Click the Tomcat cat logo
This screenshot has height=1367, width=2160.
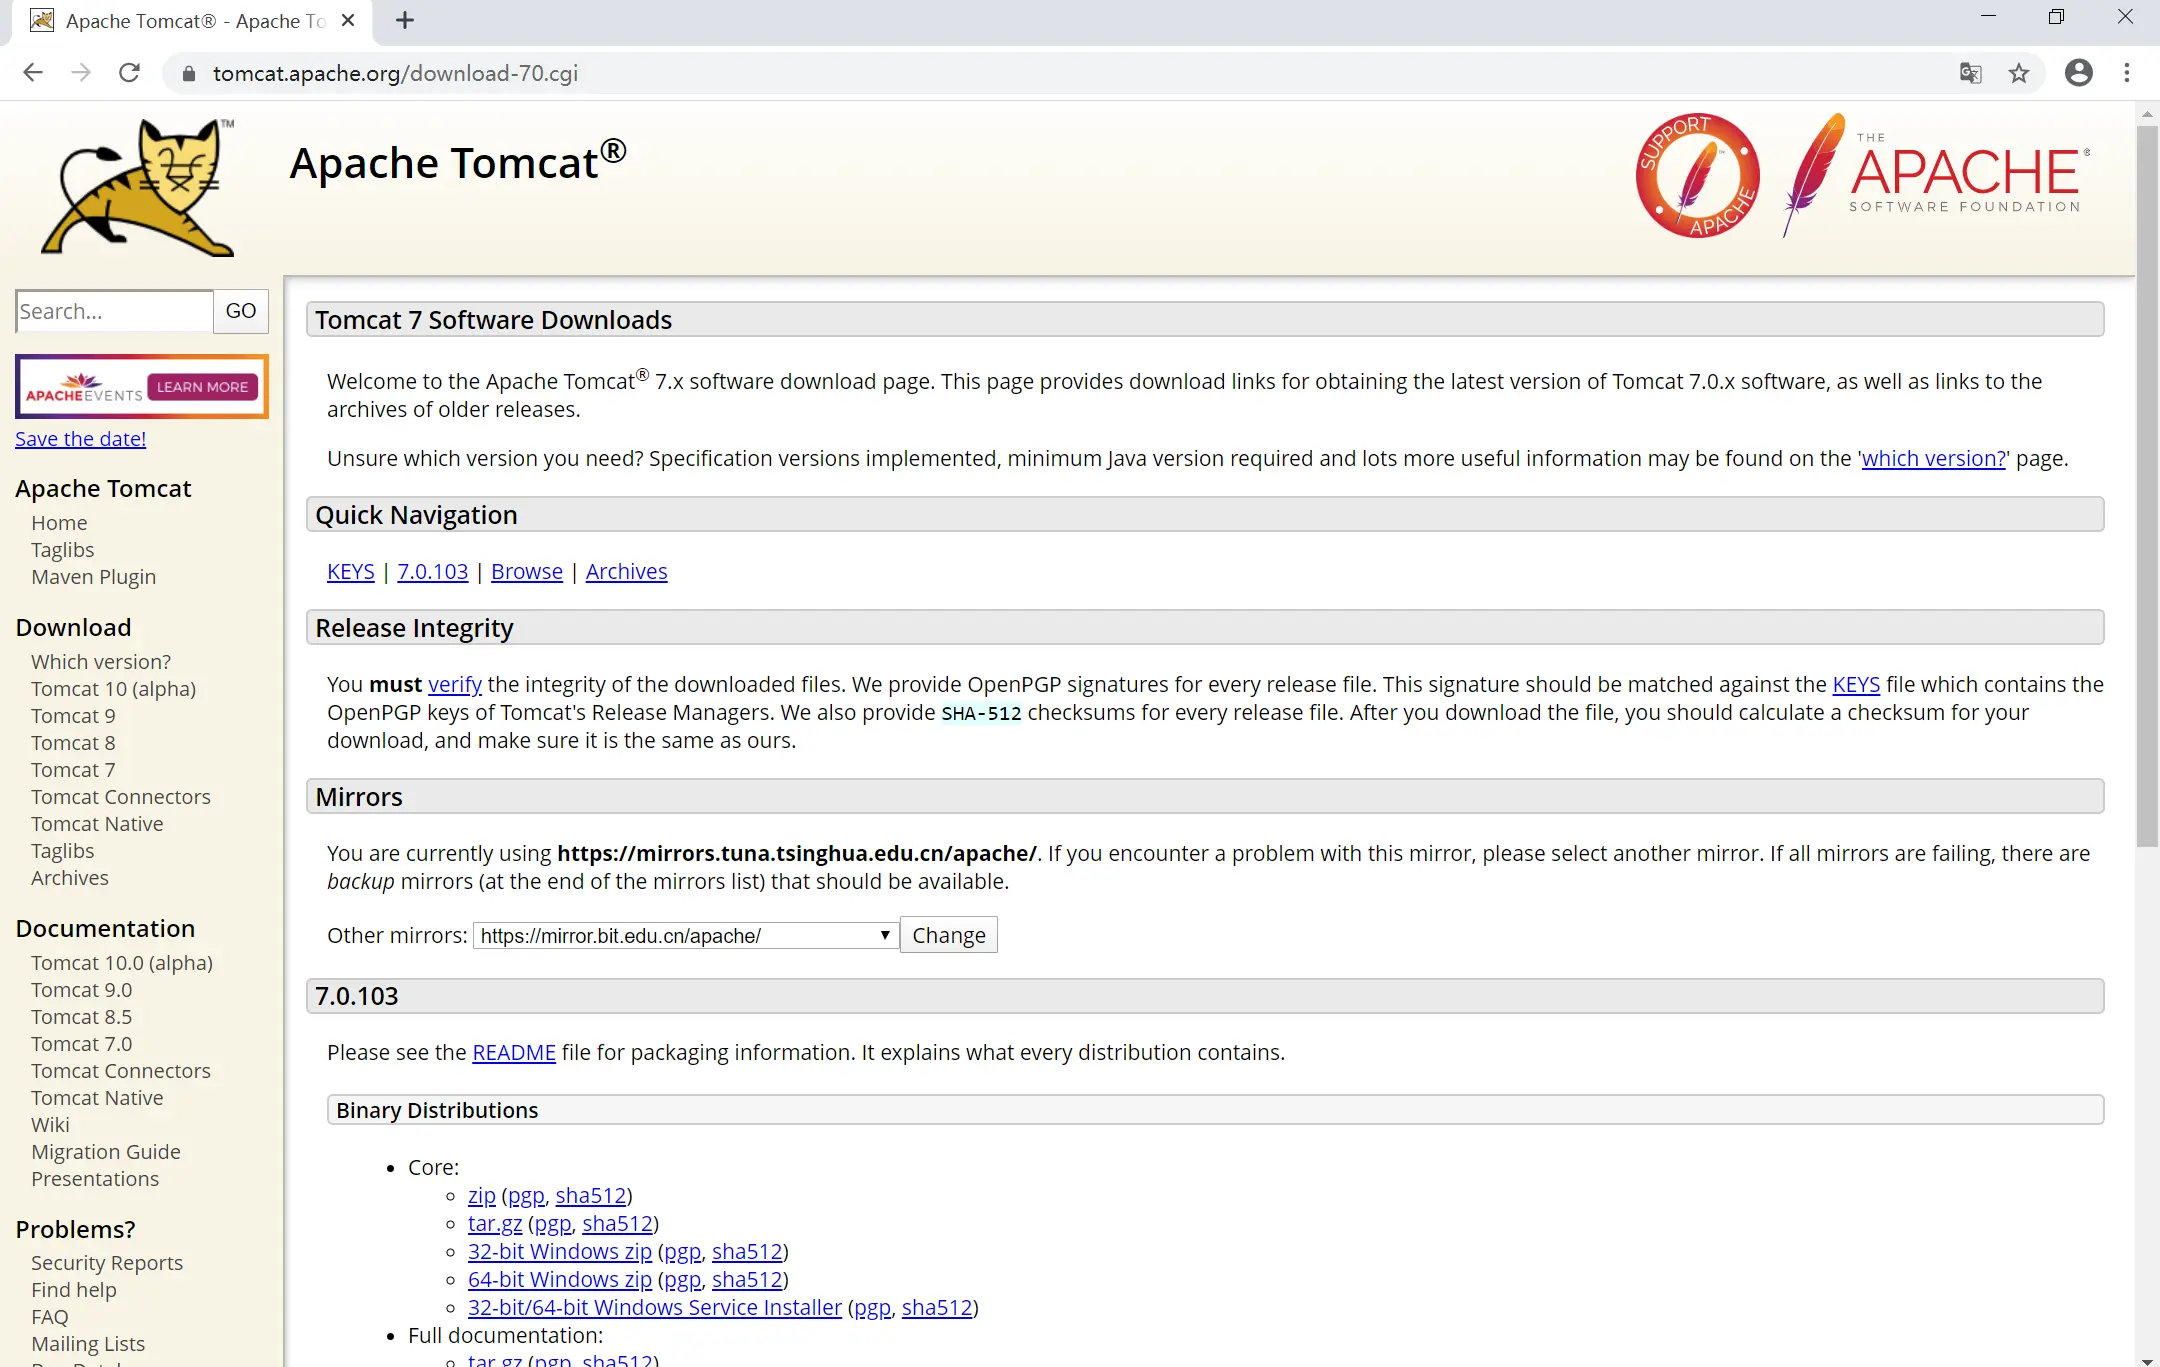pos(138,188)
